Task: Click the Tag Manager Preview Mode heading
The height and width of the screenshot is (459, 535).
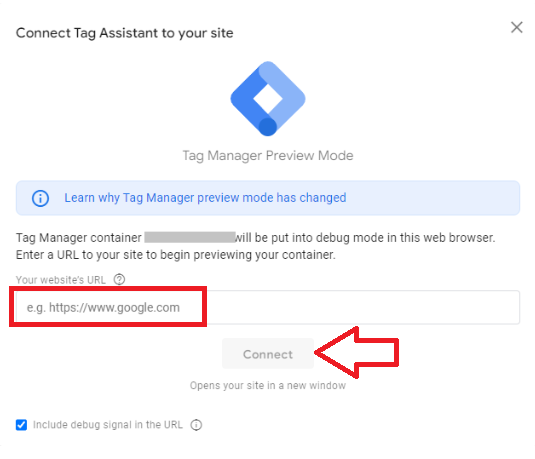Action: coord(268,156)
